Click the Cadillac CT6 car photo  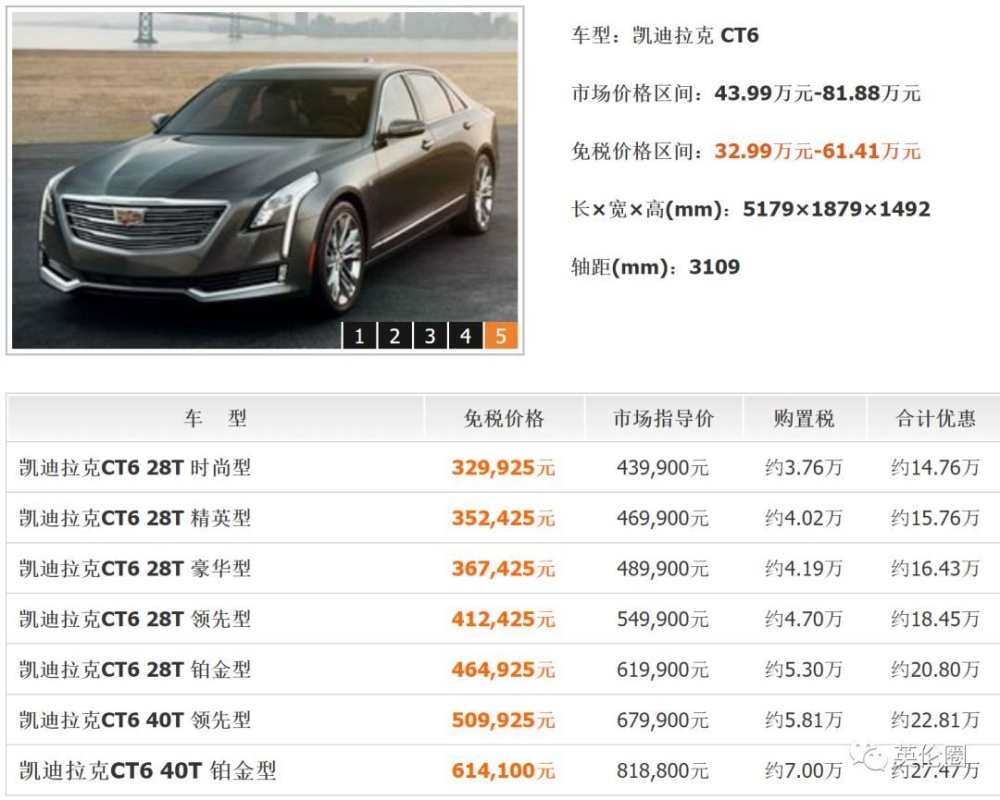click(265, 181)
